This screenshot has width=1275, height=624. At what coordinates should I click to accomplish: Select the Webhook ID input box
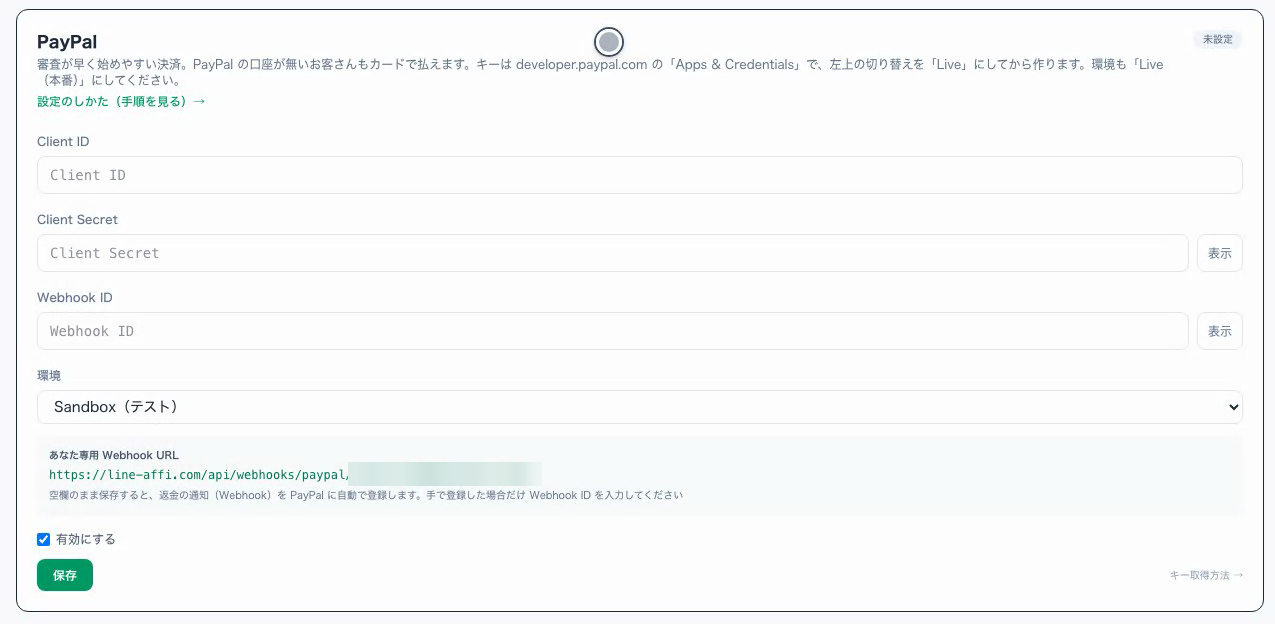[x=612, y=331]
